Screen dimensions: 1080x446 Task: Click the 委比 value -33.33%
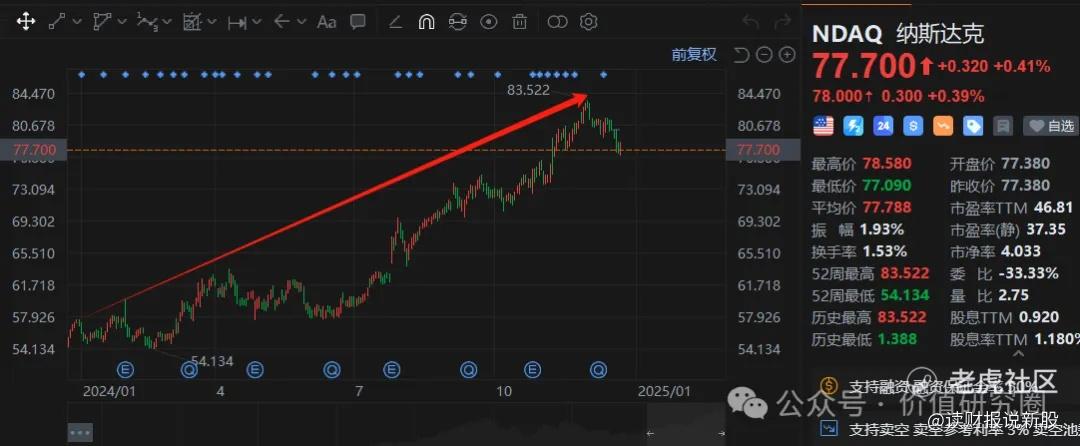pos(1030,273)
